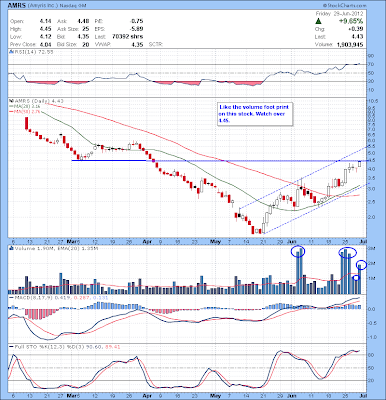
Task: Click the (Amyris Inc.) company name
Action: point(42,6)
